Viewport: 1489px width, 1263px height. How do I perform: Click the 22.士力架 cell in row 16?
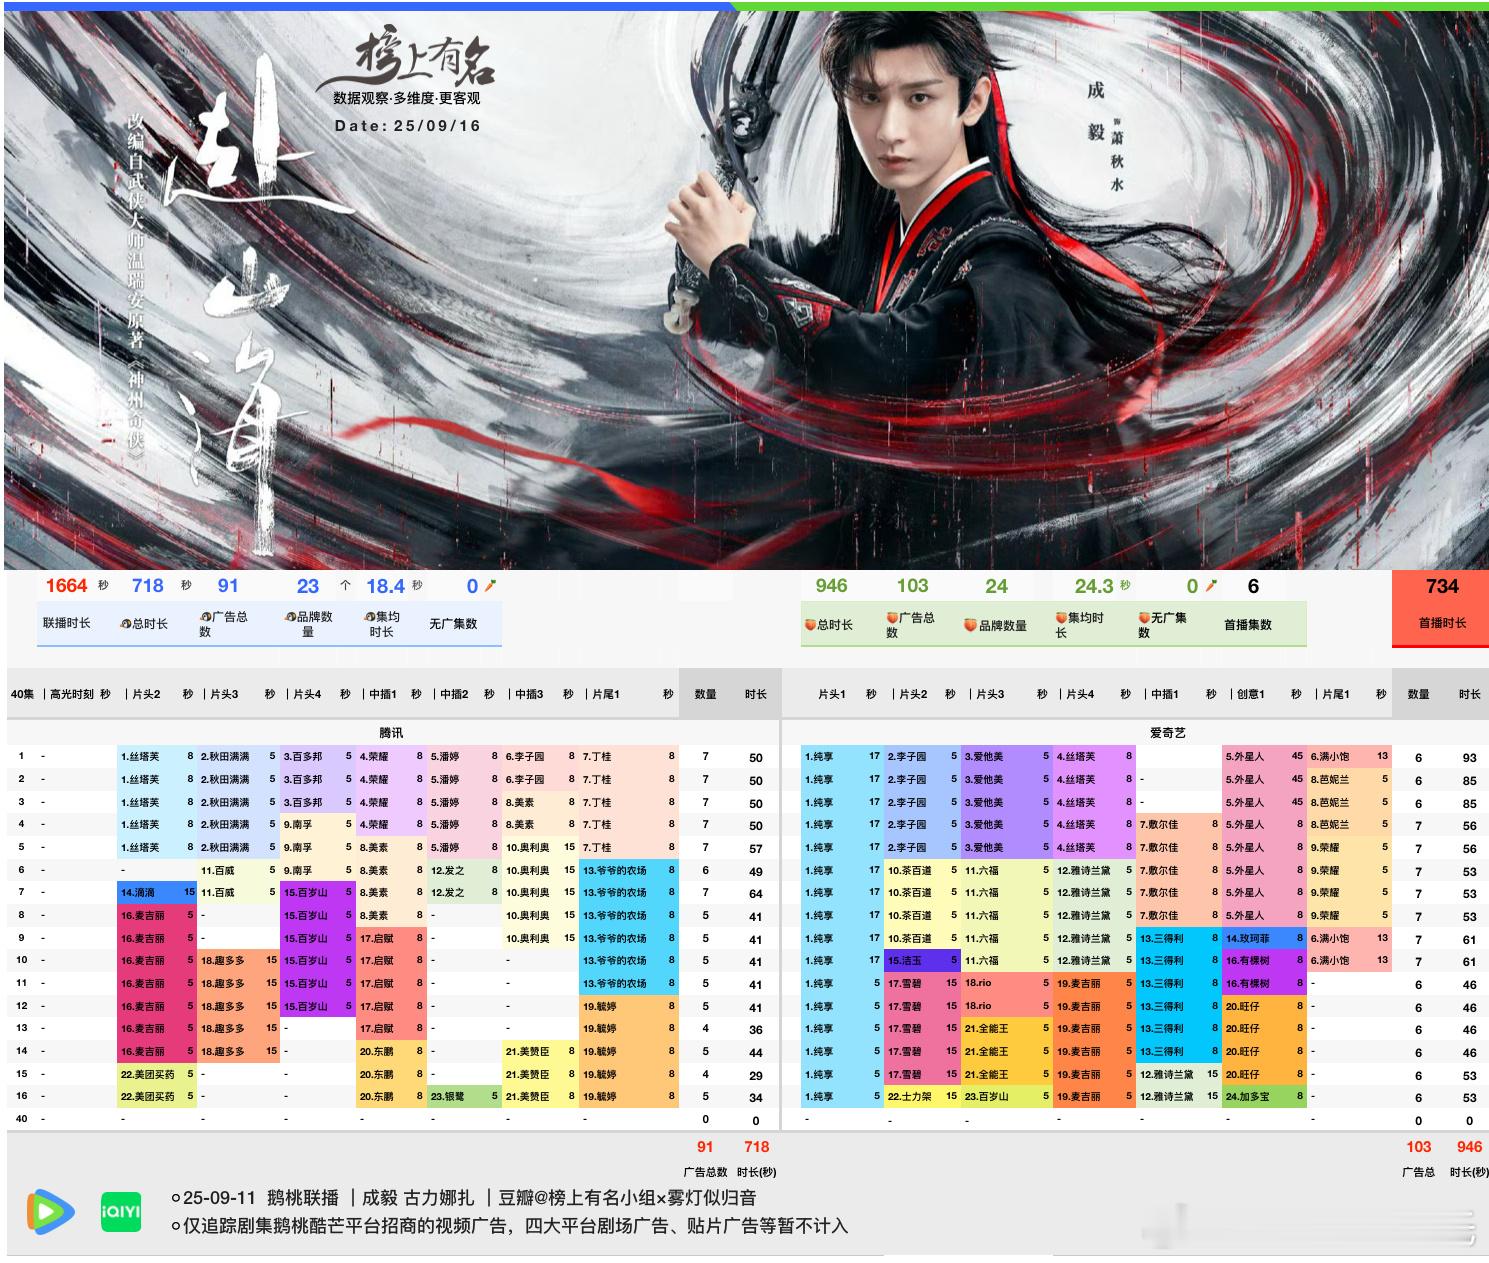tap(922, 1096)
